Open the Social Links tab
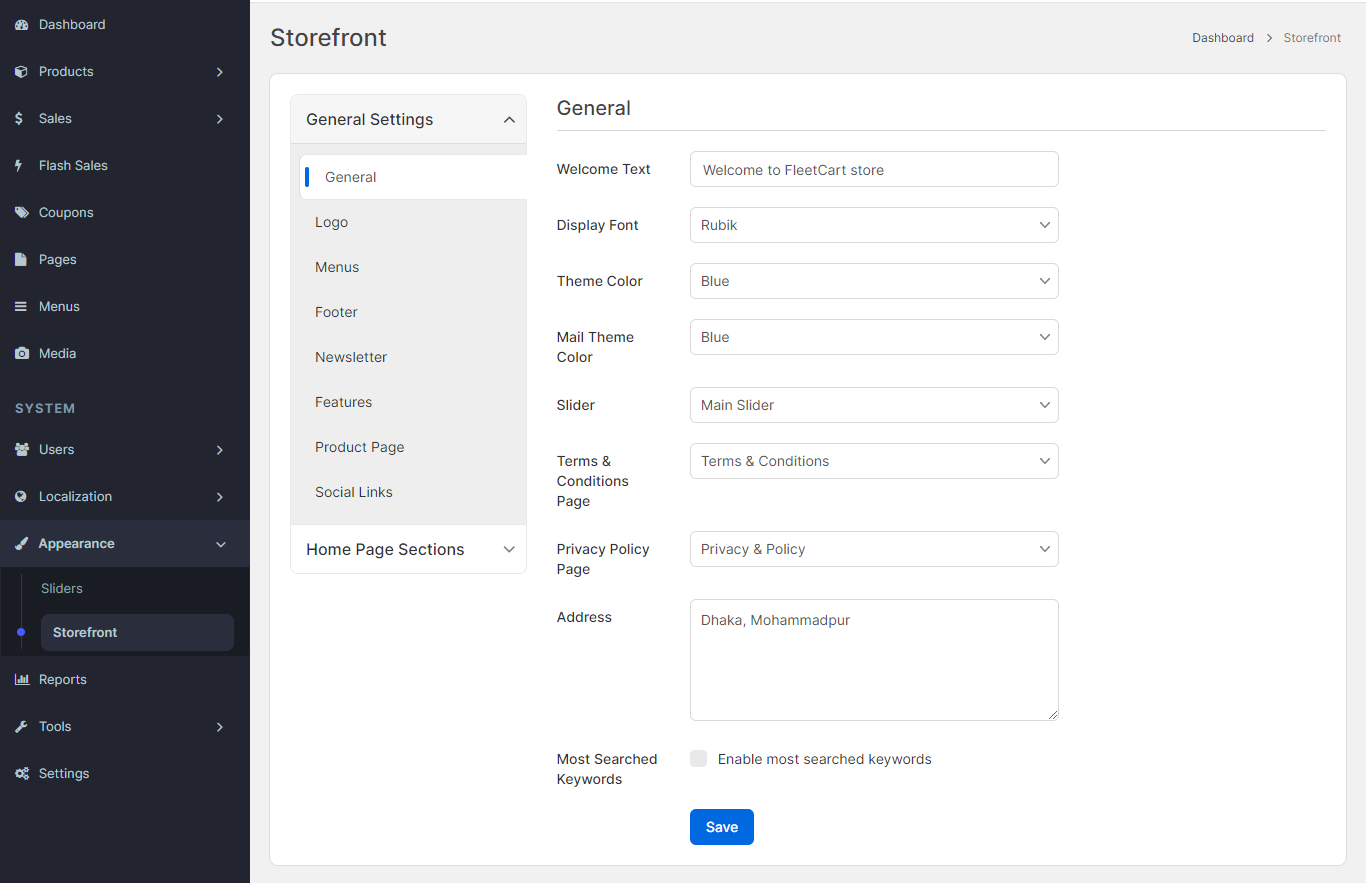Image resolution: width=1366 pixels, height=883 pixels. click(x=353, y=492)
